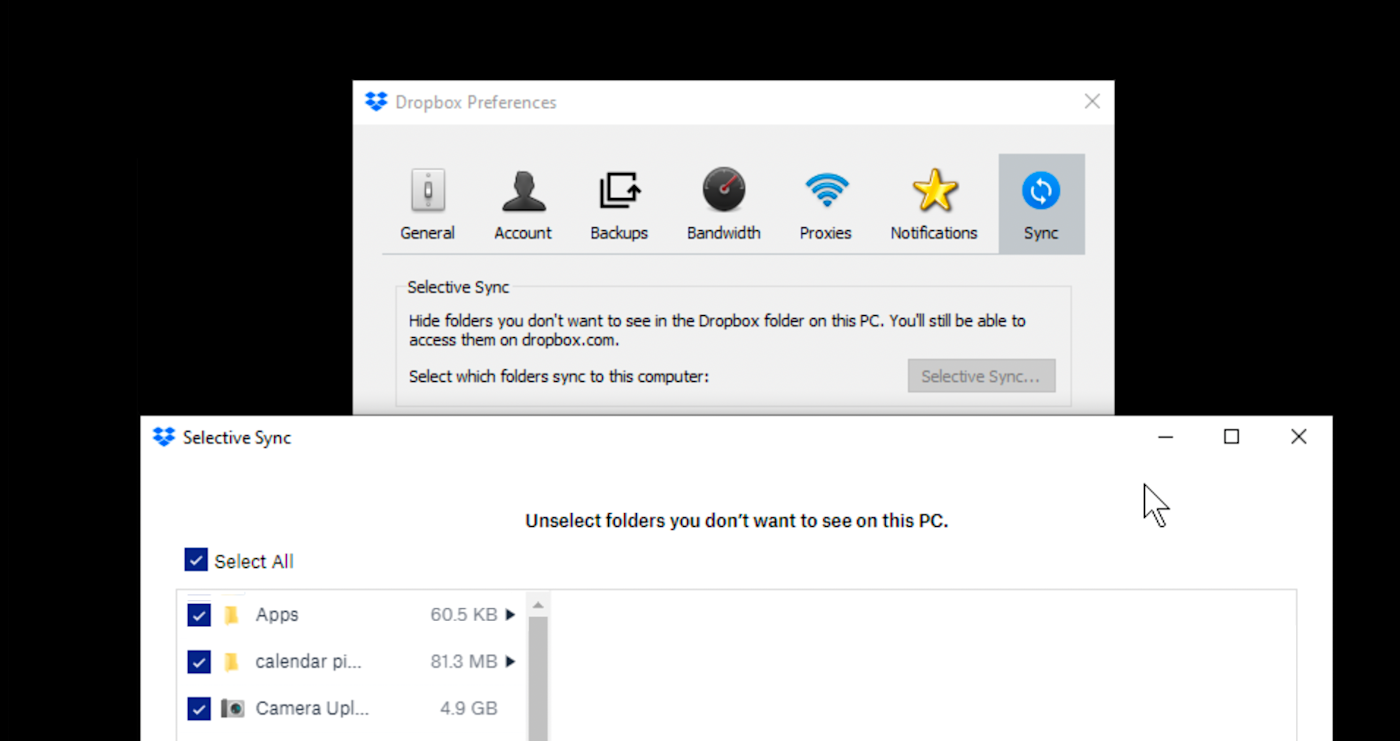Open the Backups tab
The width and height of the screenshot is (1400, 741).
[x=619, y=204]
